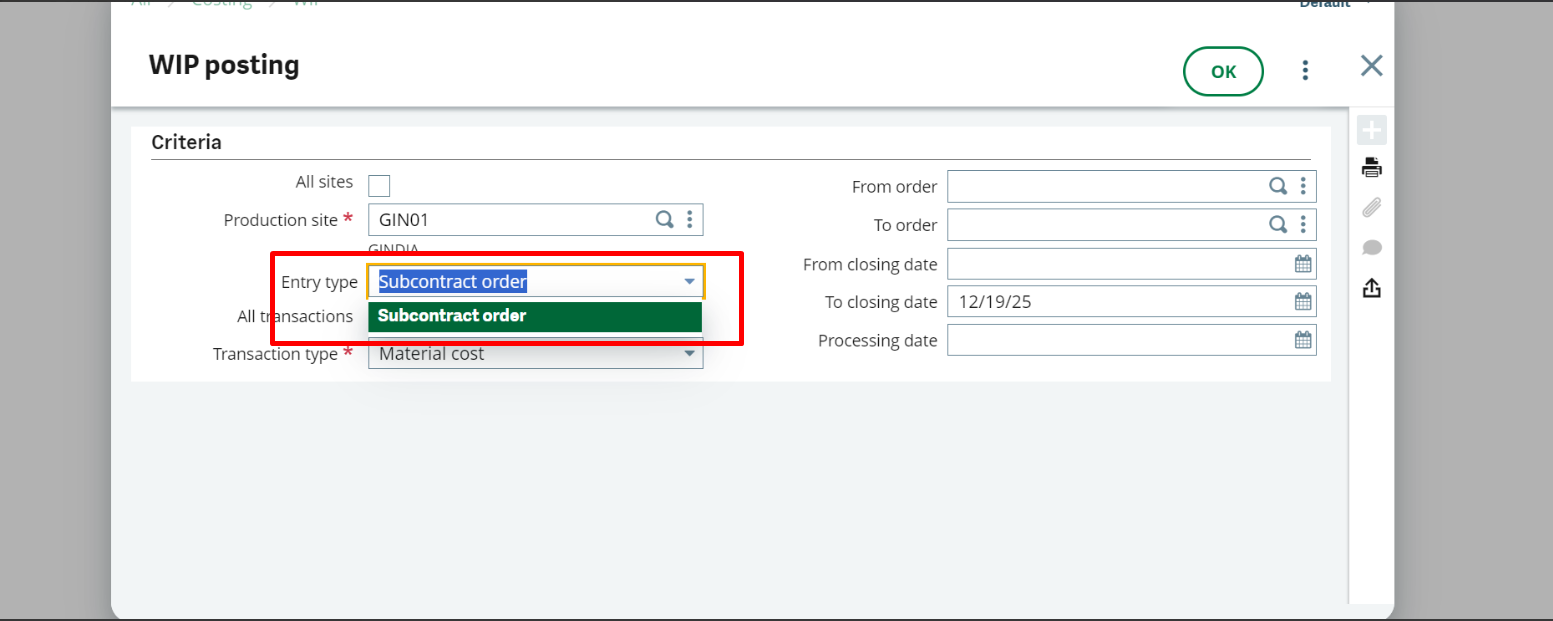The width and height of the screenshot is (1553, 621).
Task: Open From order lookup magnifier icon
Action: click(x=1278, y=186)
